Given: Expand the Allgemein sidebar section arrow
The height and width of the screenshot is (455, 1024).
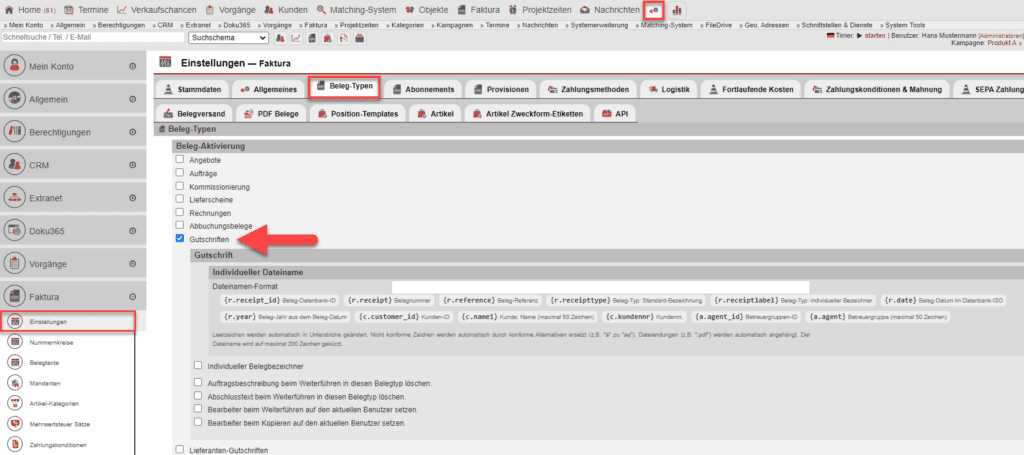Looking at the screenshot, I should click(x=133, y=99).
